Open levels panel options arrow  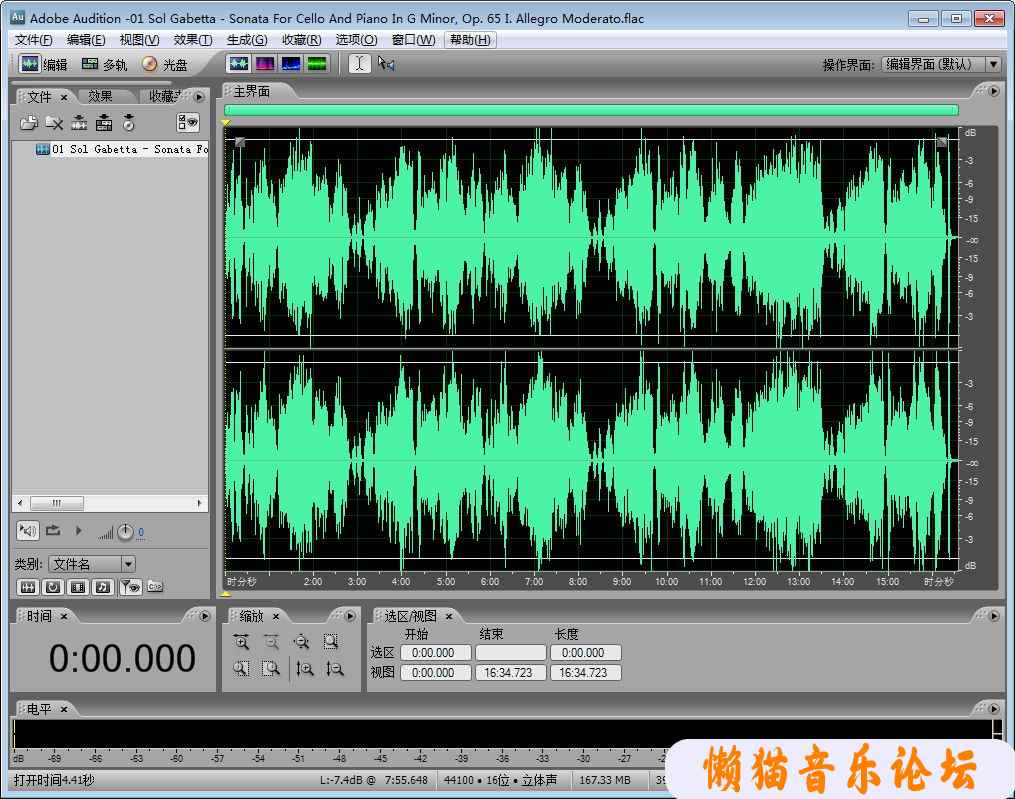point(994,709)
